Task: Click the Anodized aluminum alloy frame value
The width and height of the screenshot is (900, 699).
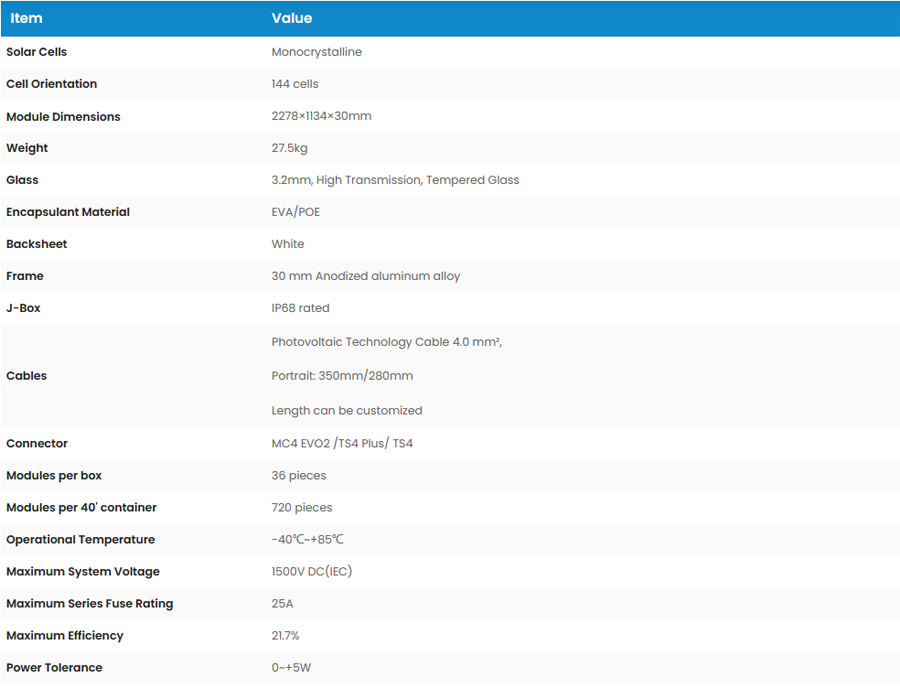Action: click(366, 276)
